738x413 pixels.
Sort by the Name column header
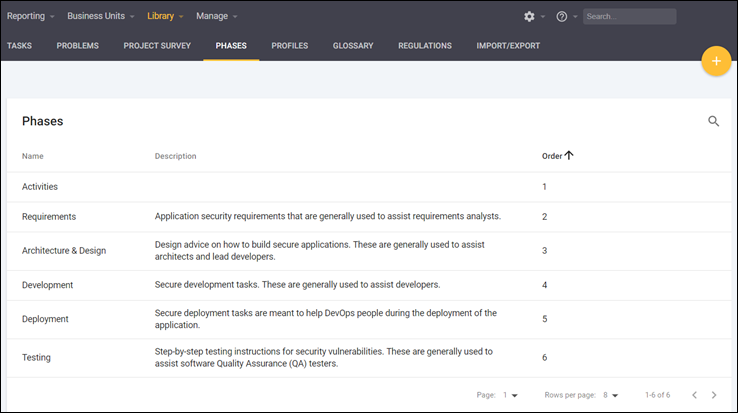pos(33,156)
